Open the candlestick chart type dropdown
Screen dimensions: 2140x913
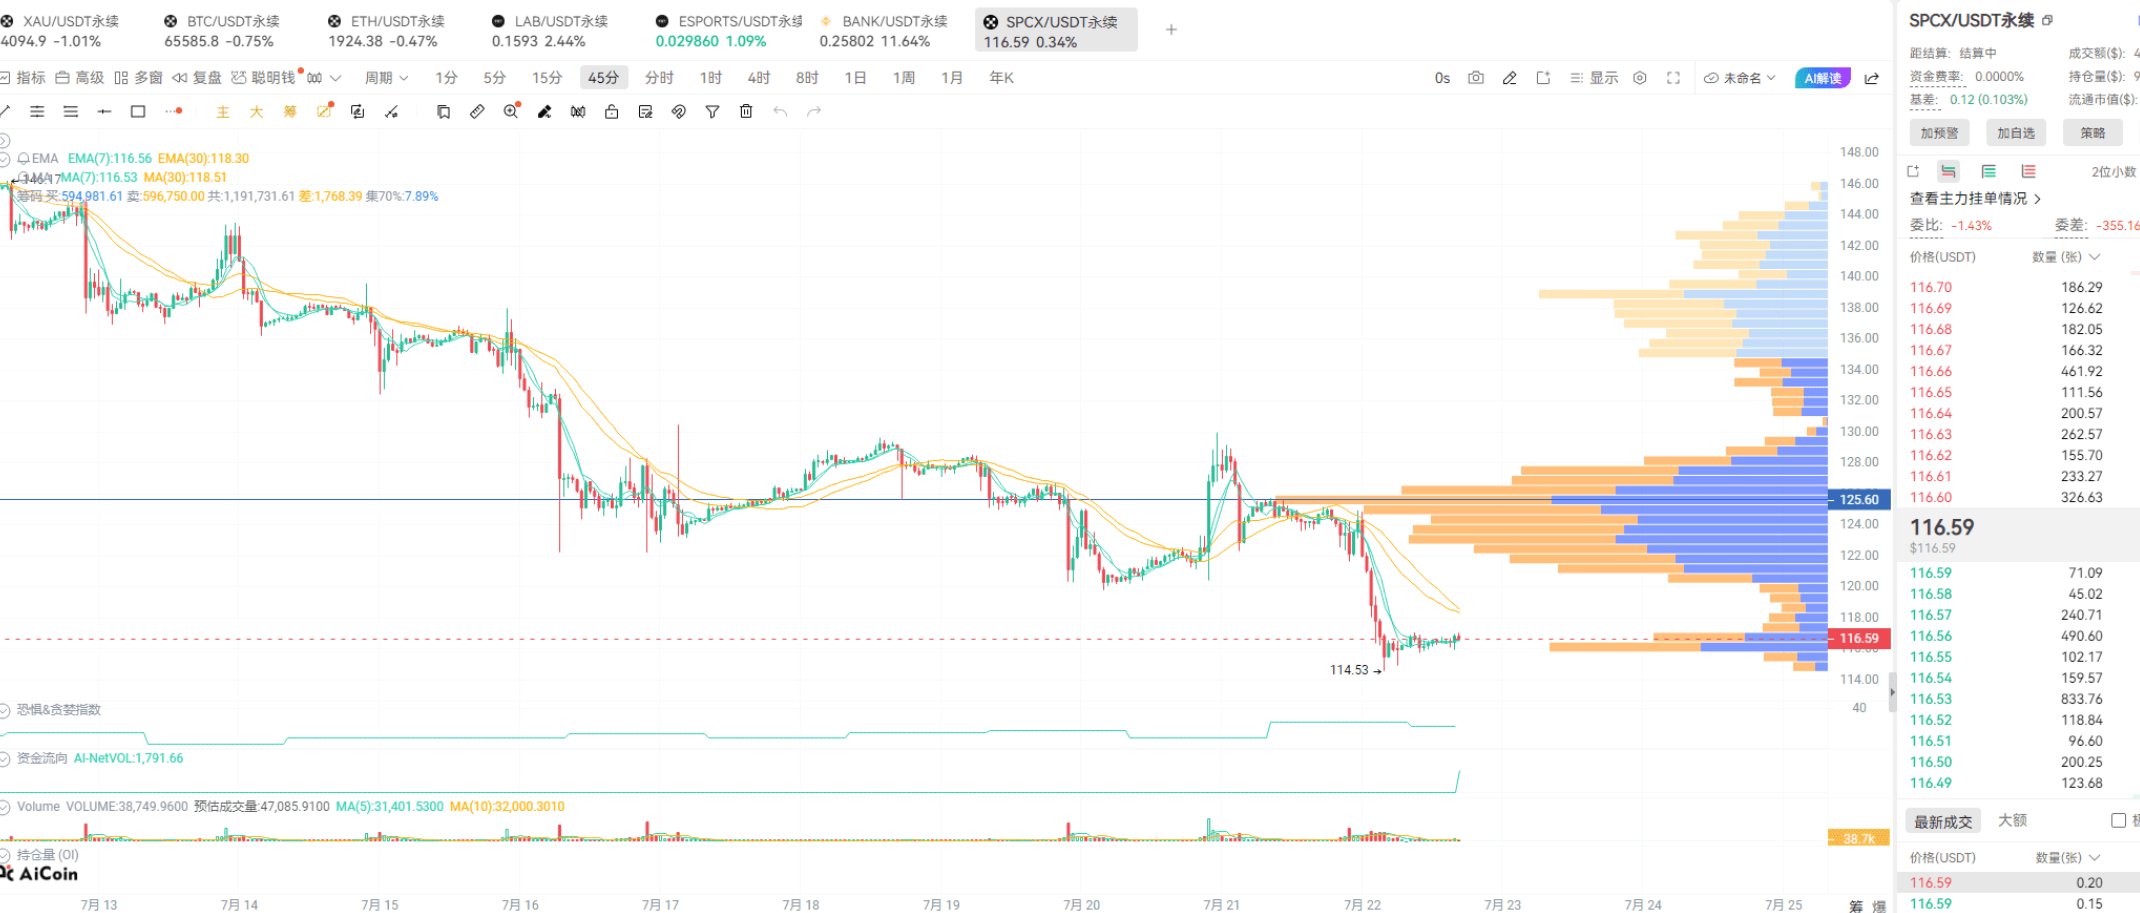click(x=324, y=78)
